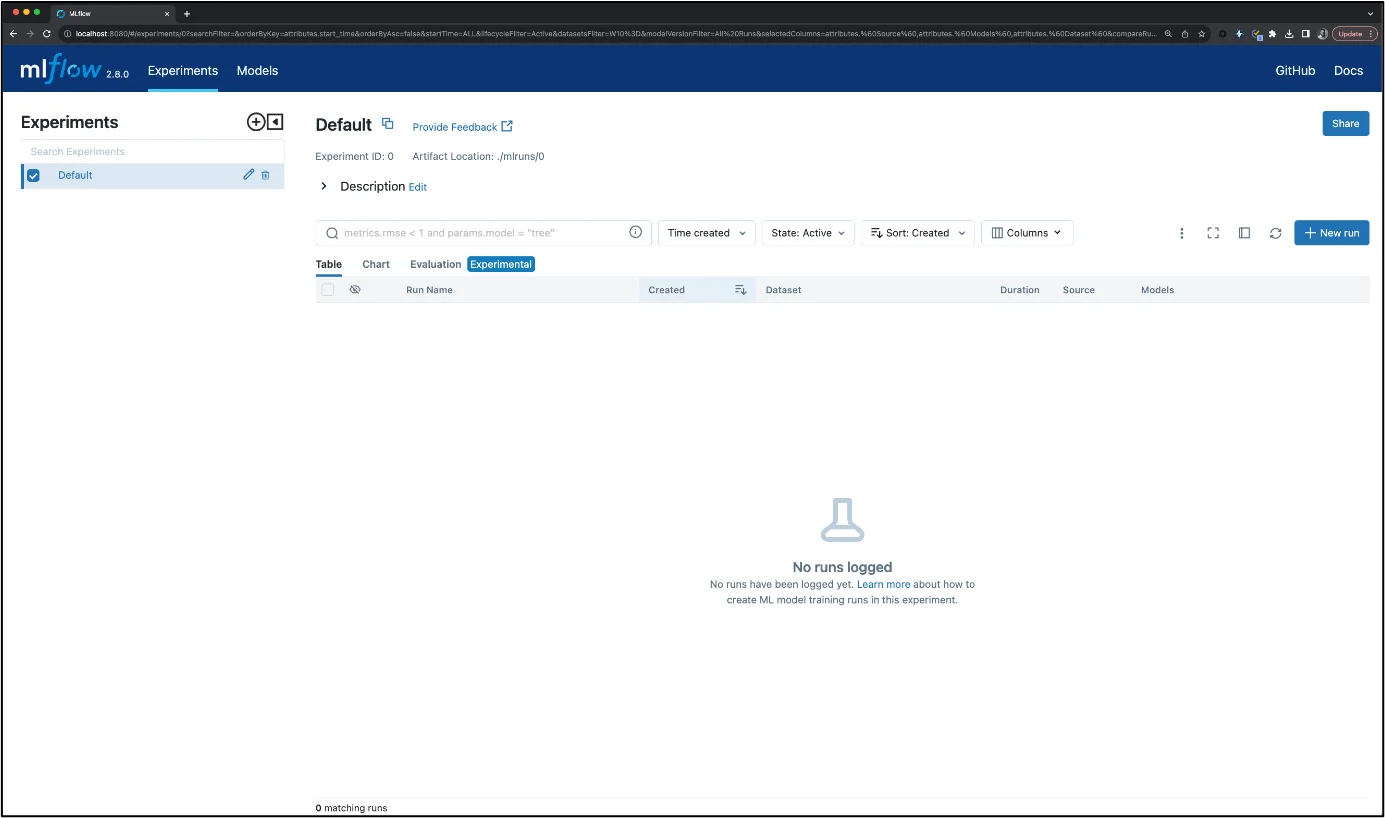Click the New run button
Viewport: 1385px width, 818px height.
[x=1332, y=233]
